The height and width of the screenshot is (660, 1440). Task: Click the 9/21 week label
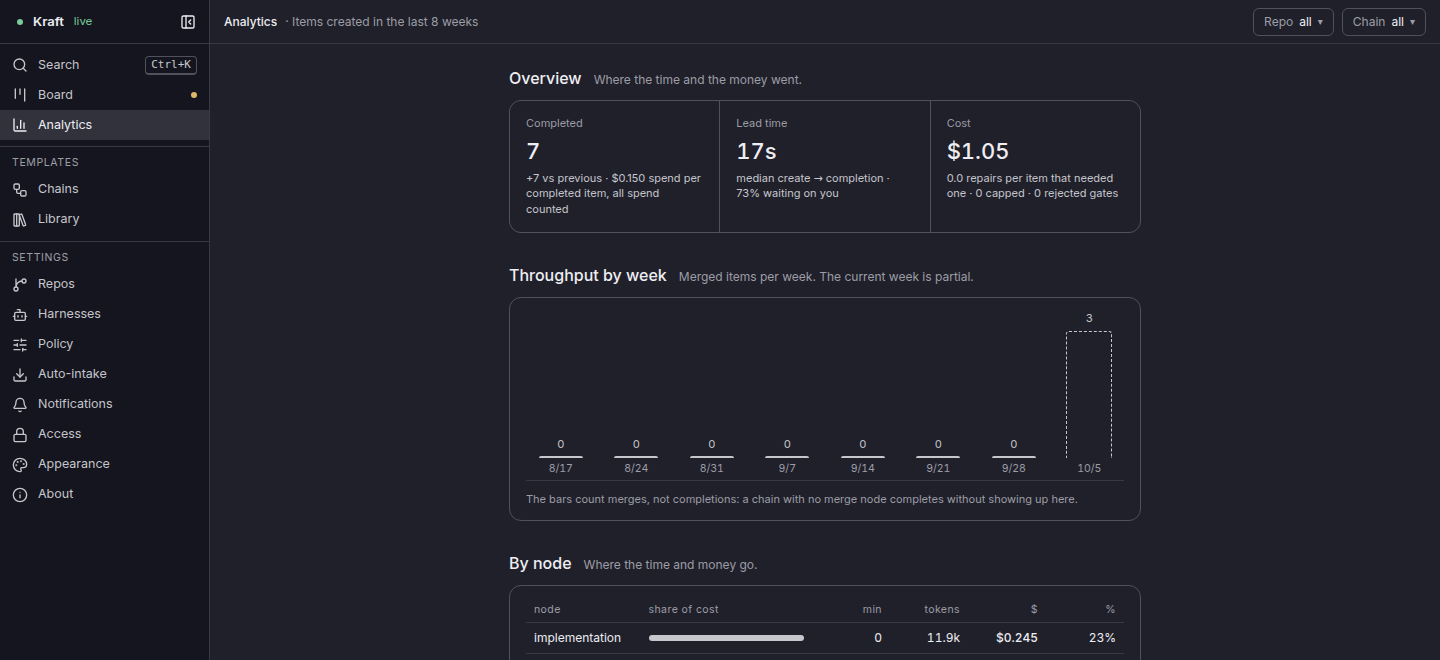pos(938,468)
